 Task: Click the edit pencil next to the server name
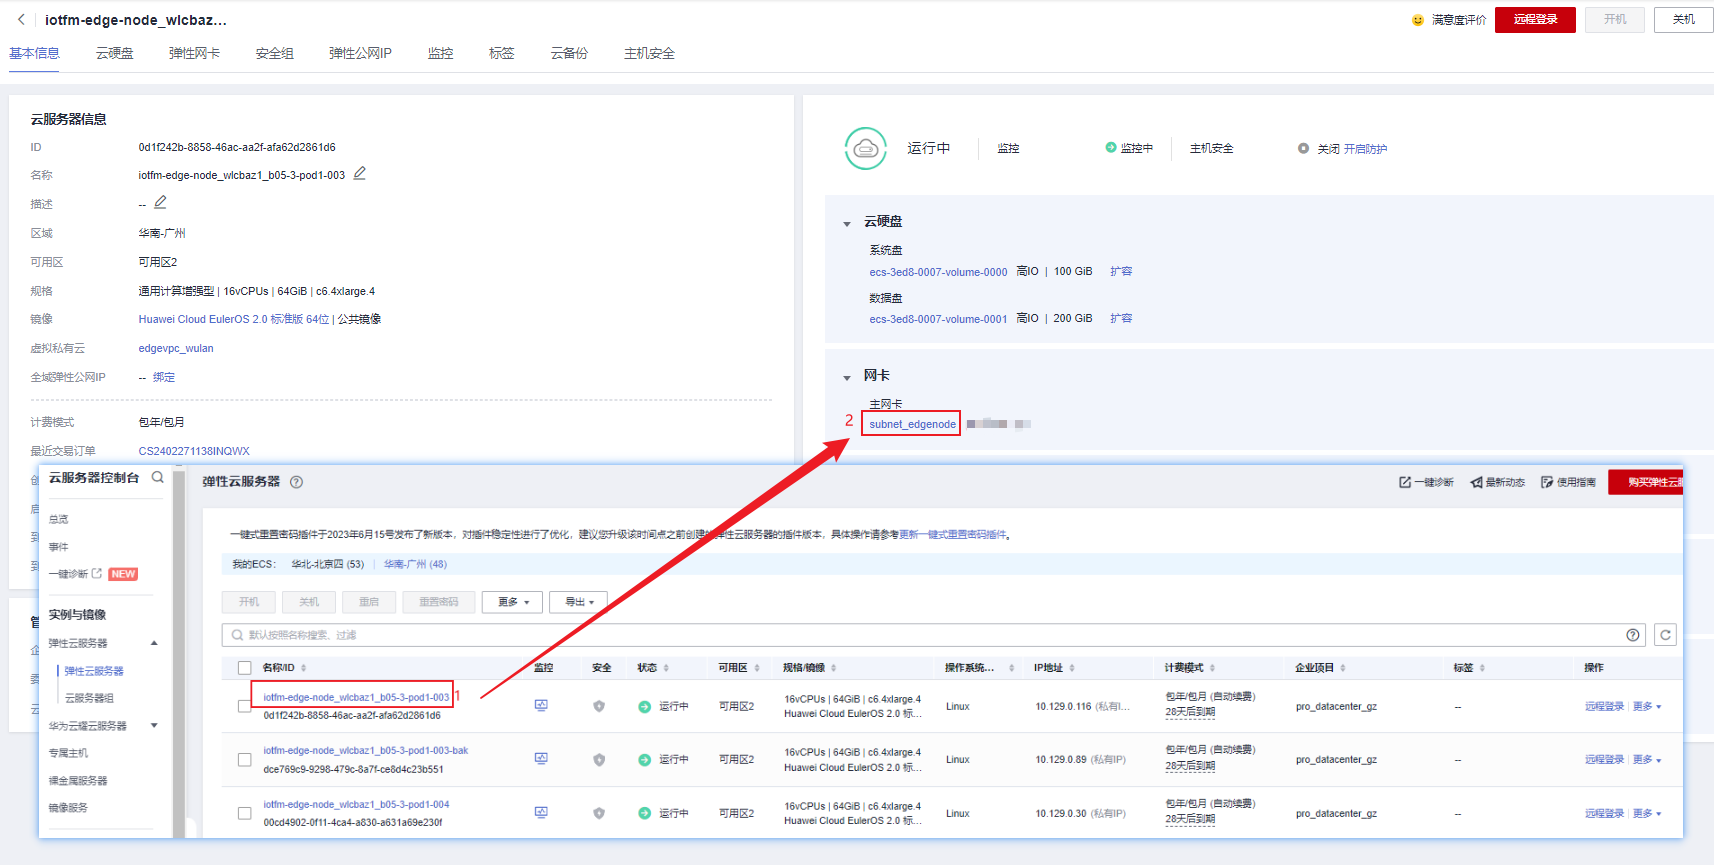360,173
